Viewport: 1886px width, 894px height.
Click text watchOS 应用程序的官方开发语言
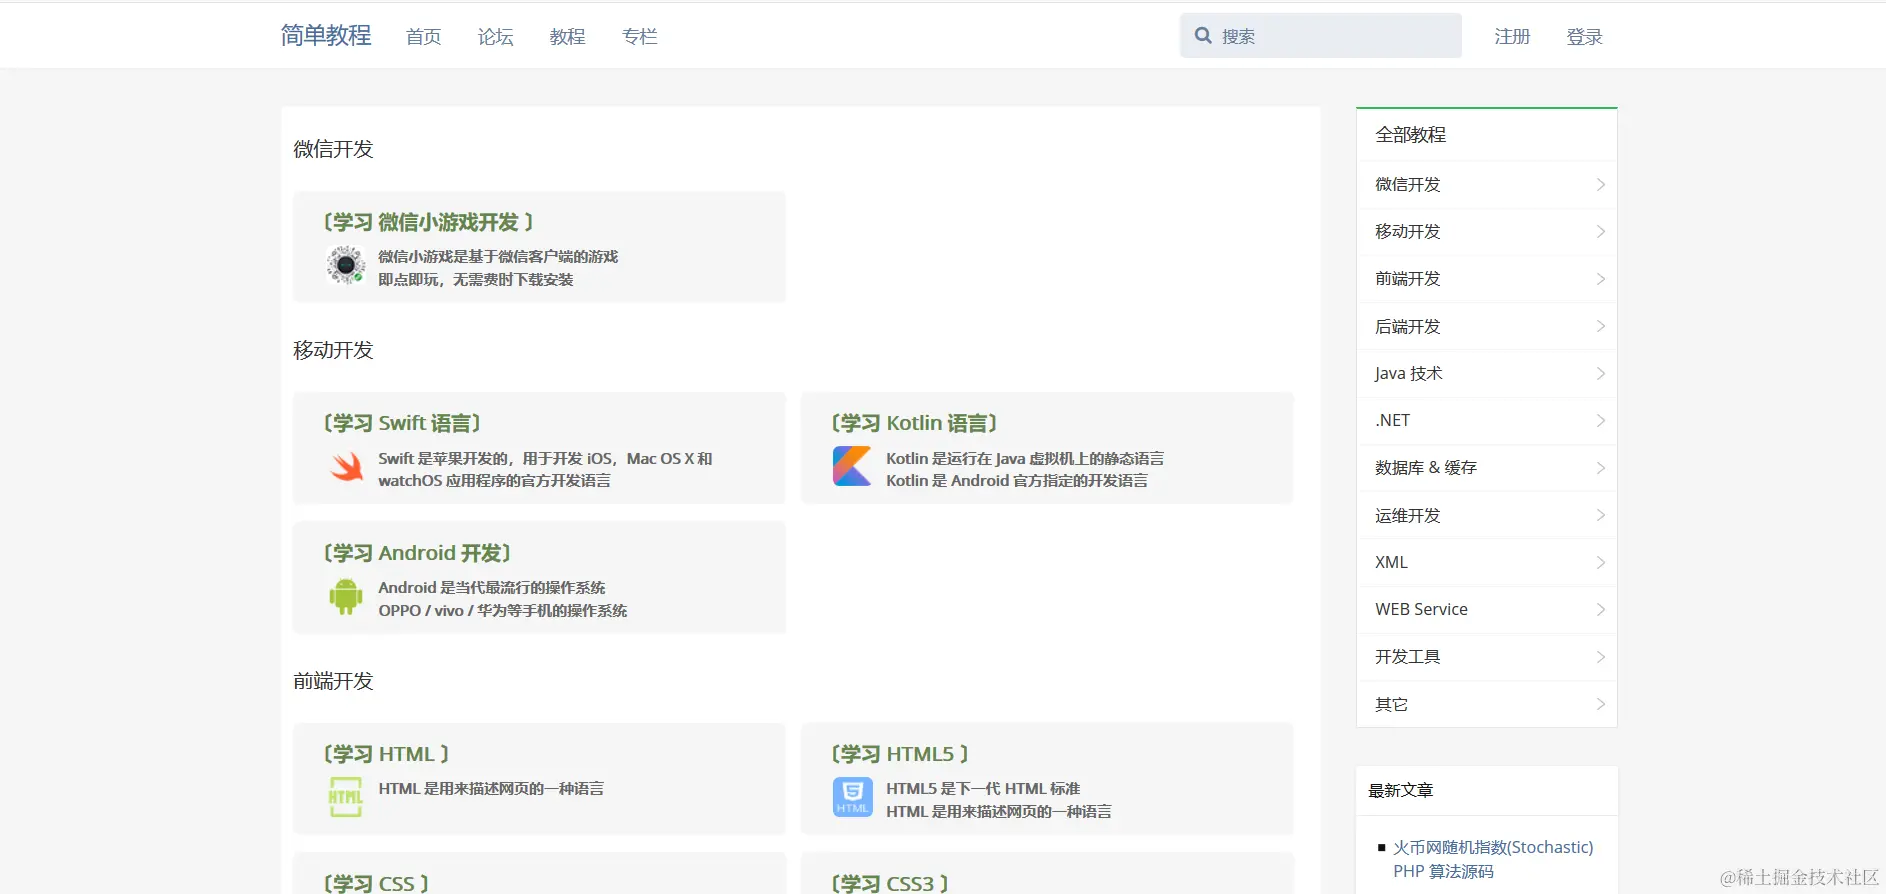tap(494, 481)
